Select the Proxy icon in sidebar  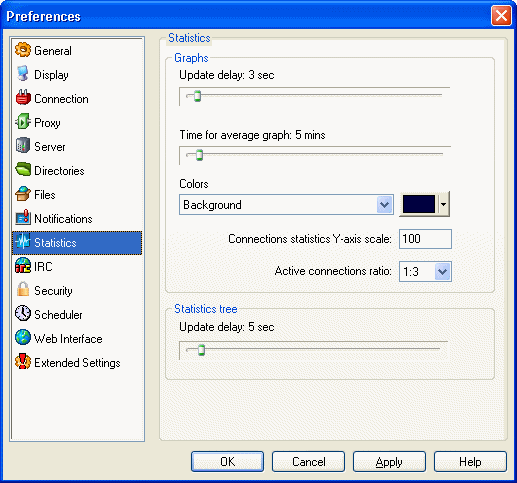pos(23,122)
